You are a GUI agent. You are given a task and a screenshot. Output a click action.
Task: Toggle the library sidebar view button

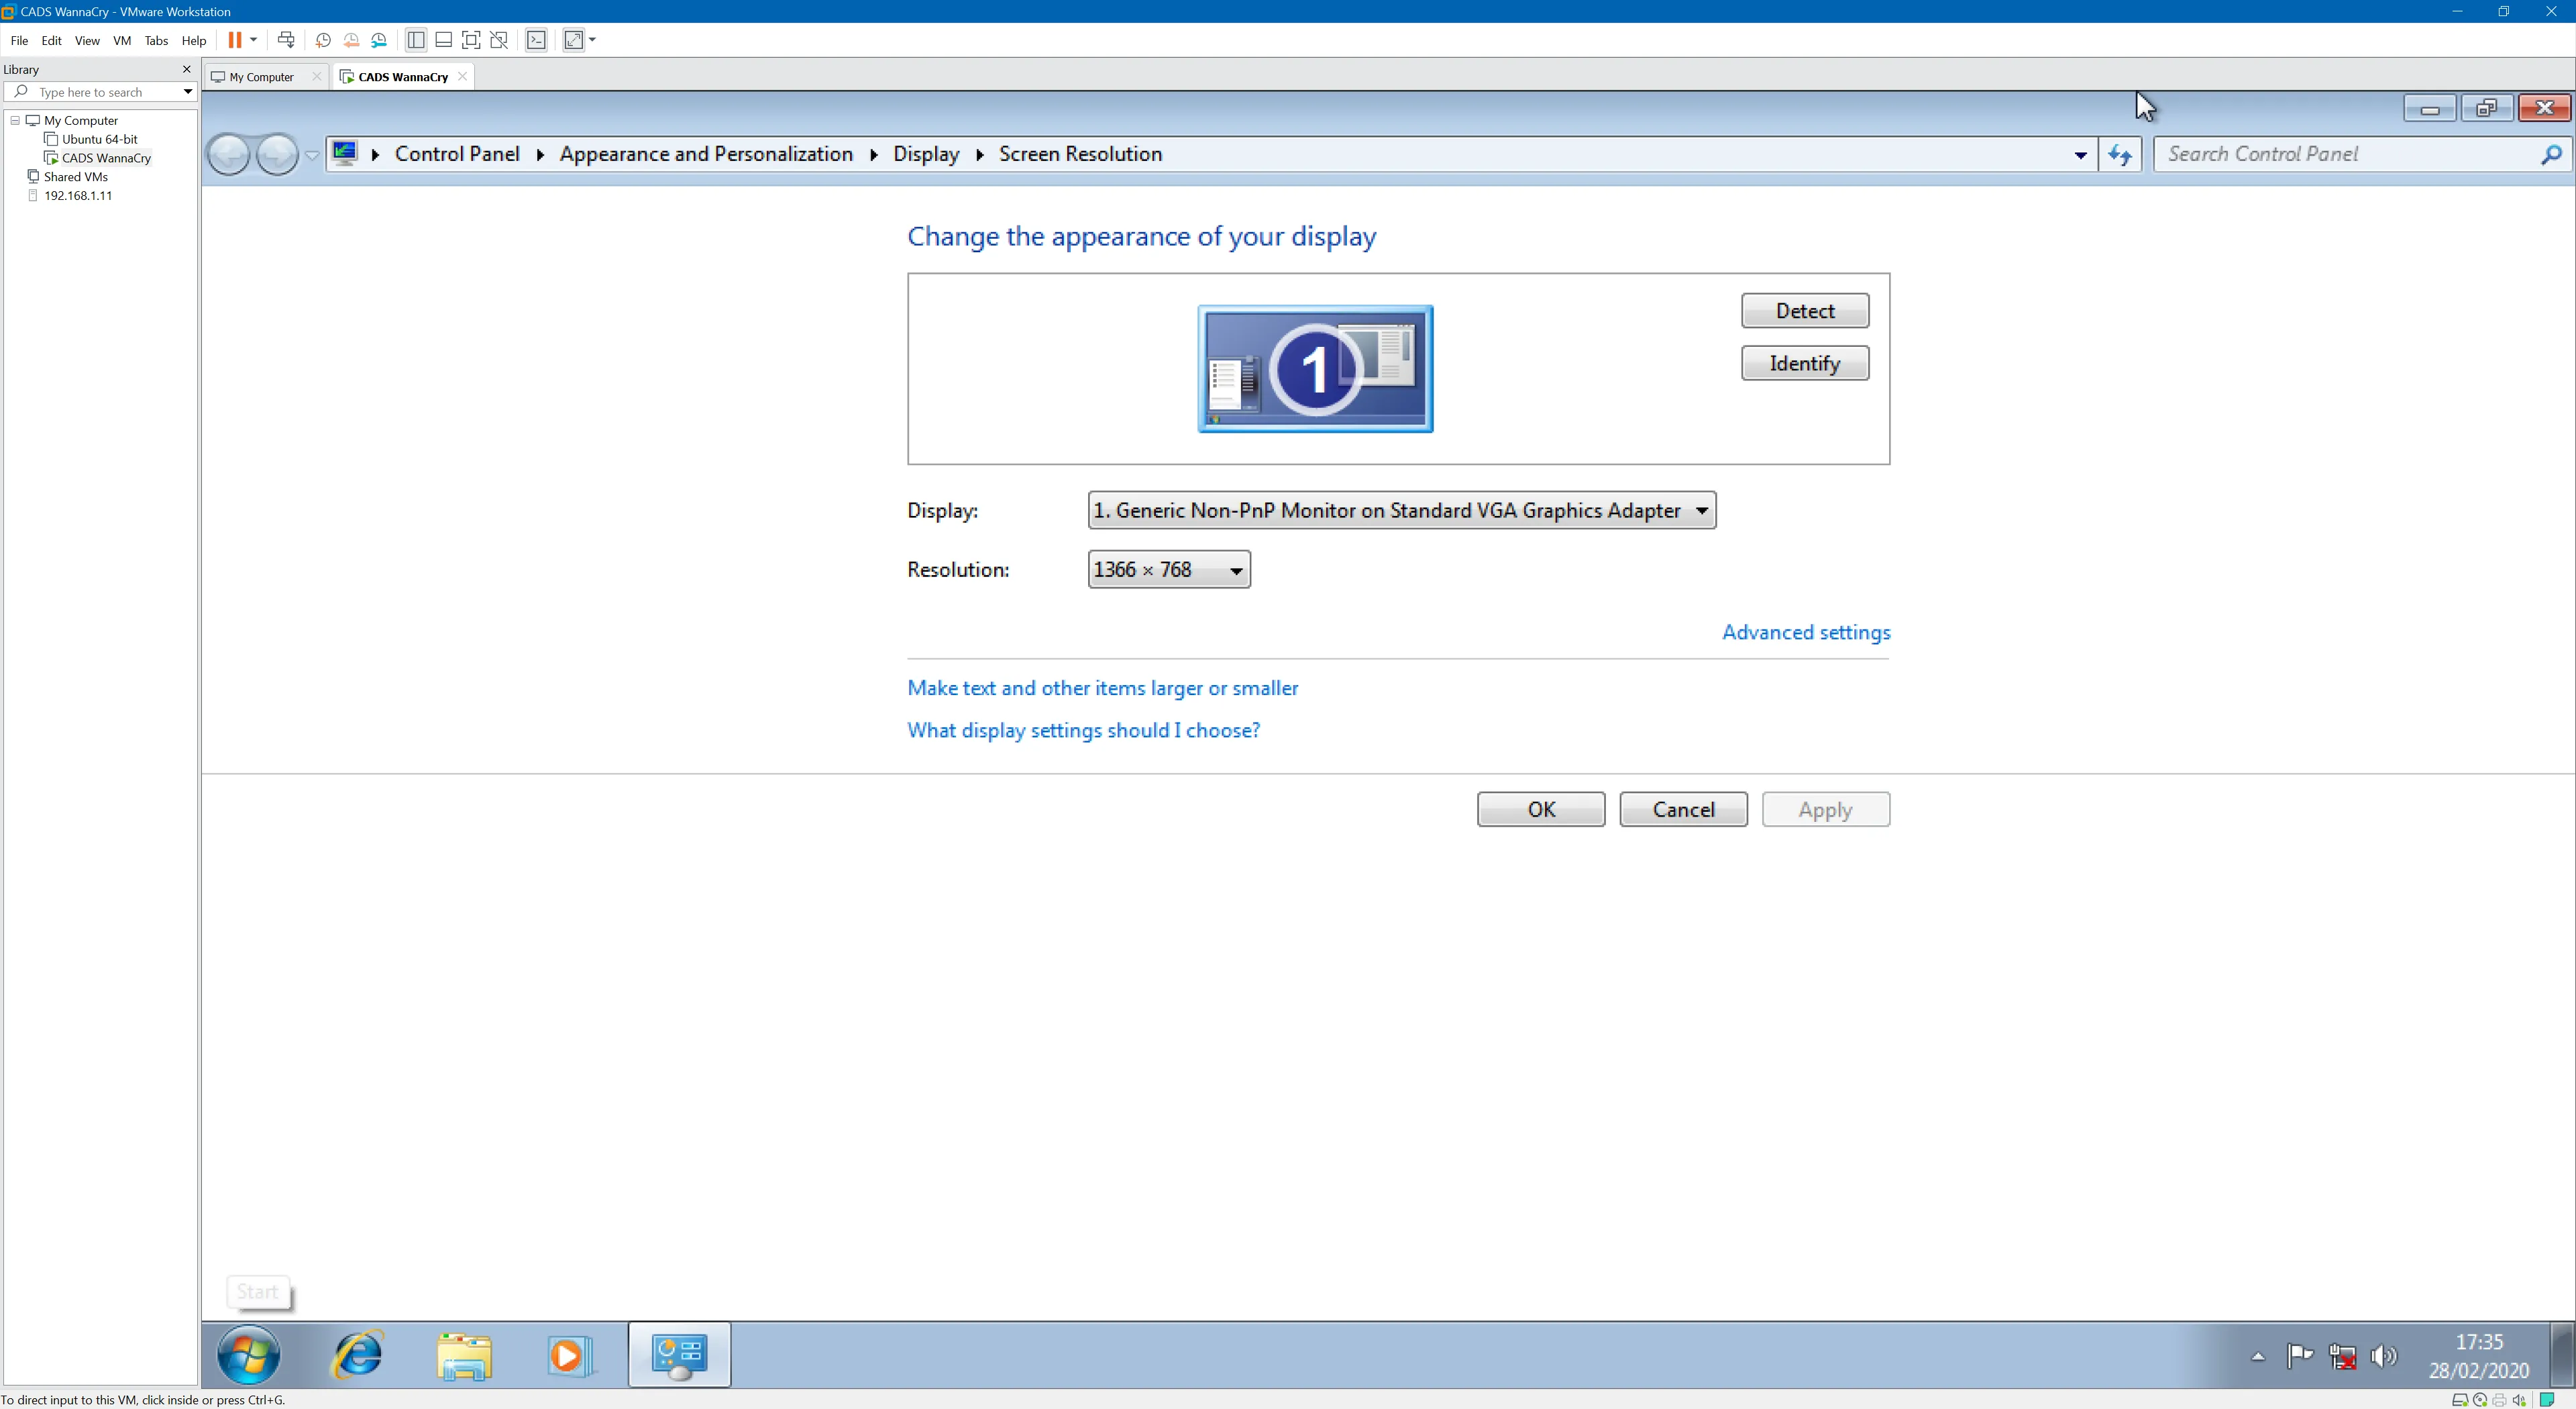coord(416,40)
